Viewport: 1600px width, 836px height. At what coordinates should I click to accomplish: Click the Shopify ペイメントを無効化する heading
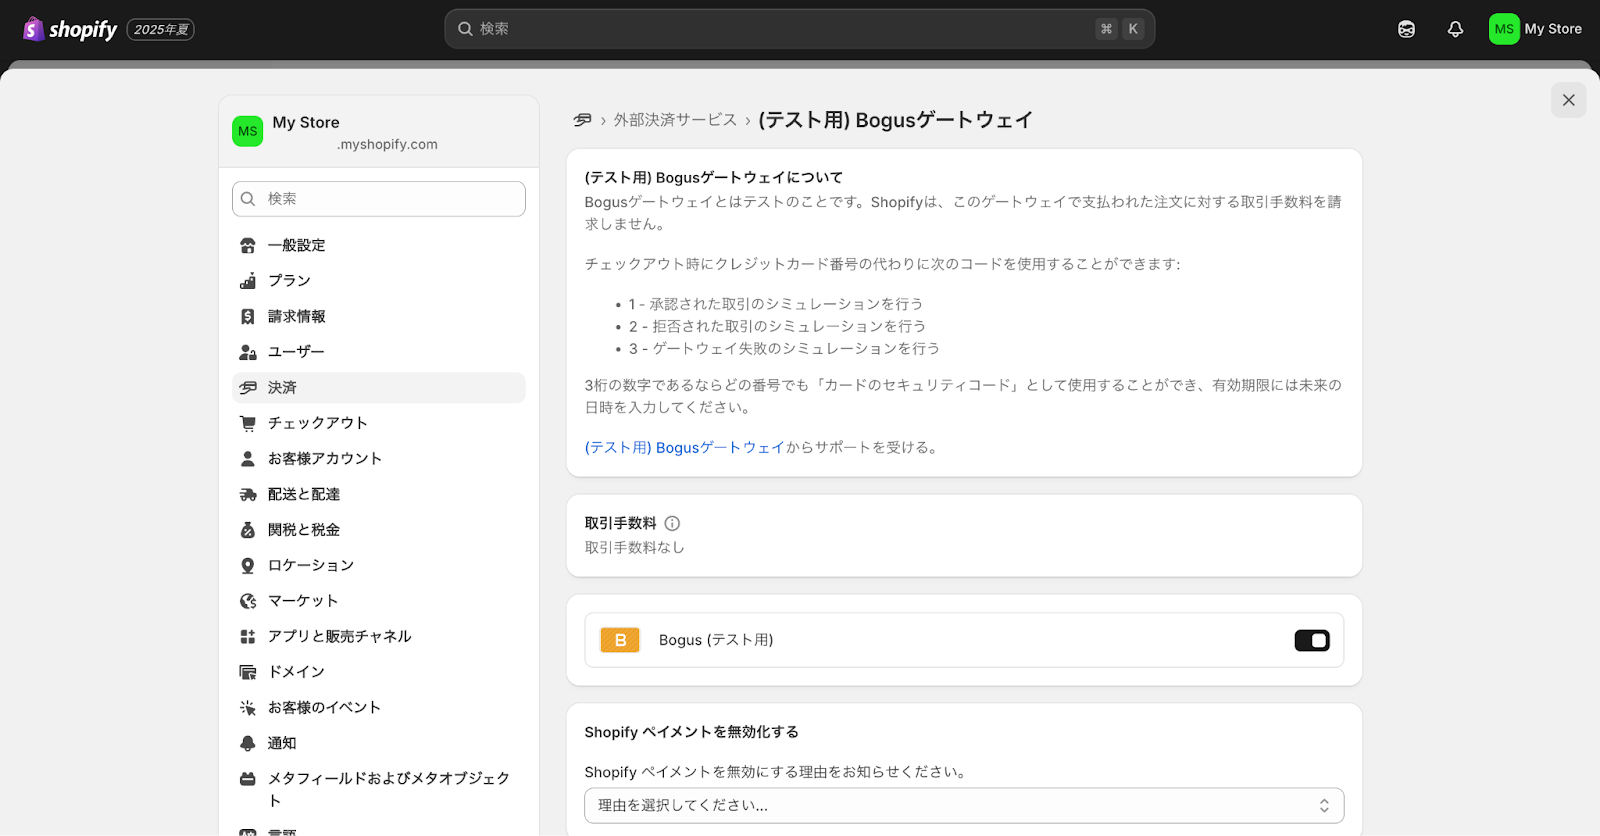[x=691, y=732]
